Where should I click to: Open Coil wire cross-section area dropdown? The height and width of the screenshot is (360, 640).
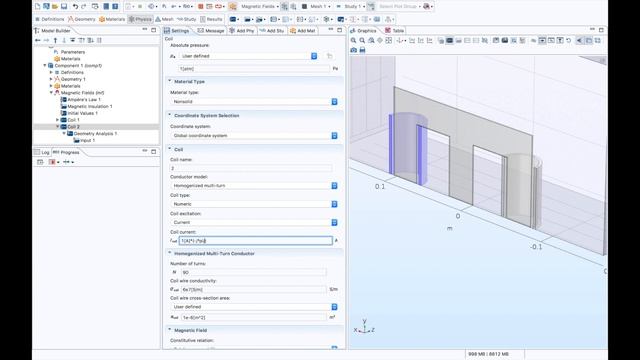click(x=334, y=307)
